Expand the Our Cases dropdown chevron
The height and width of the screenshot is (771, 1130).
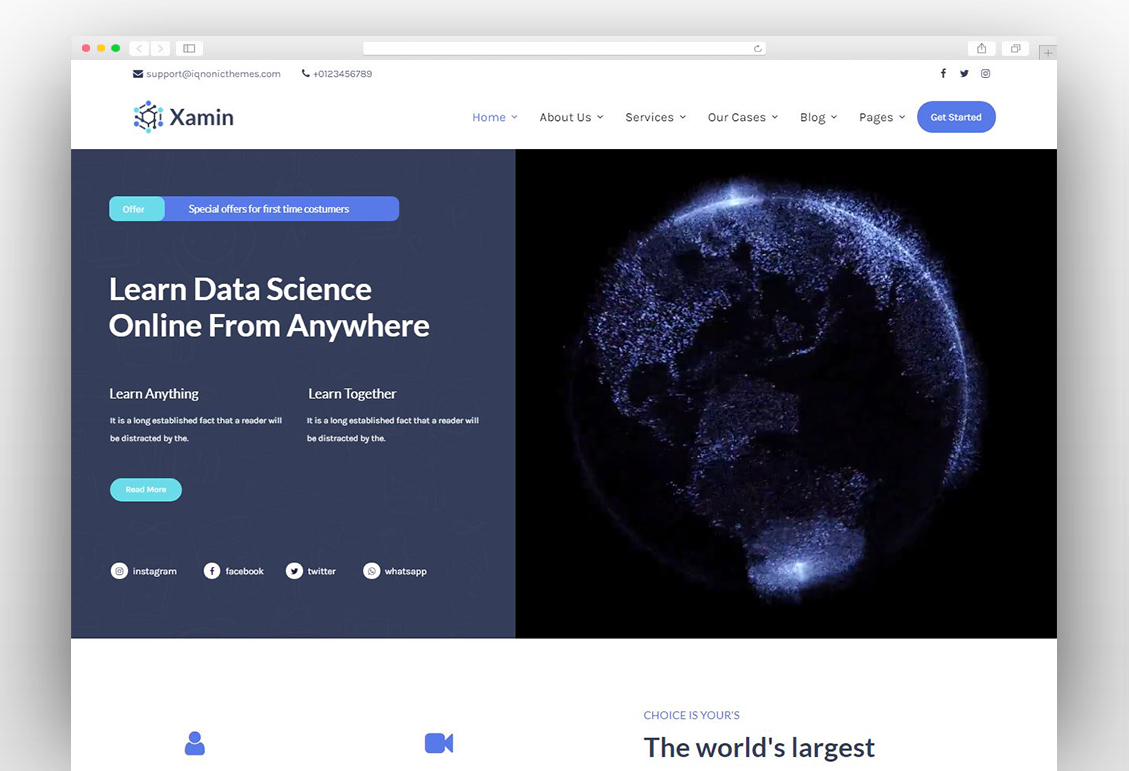tap(775, 117)
